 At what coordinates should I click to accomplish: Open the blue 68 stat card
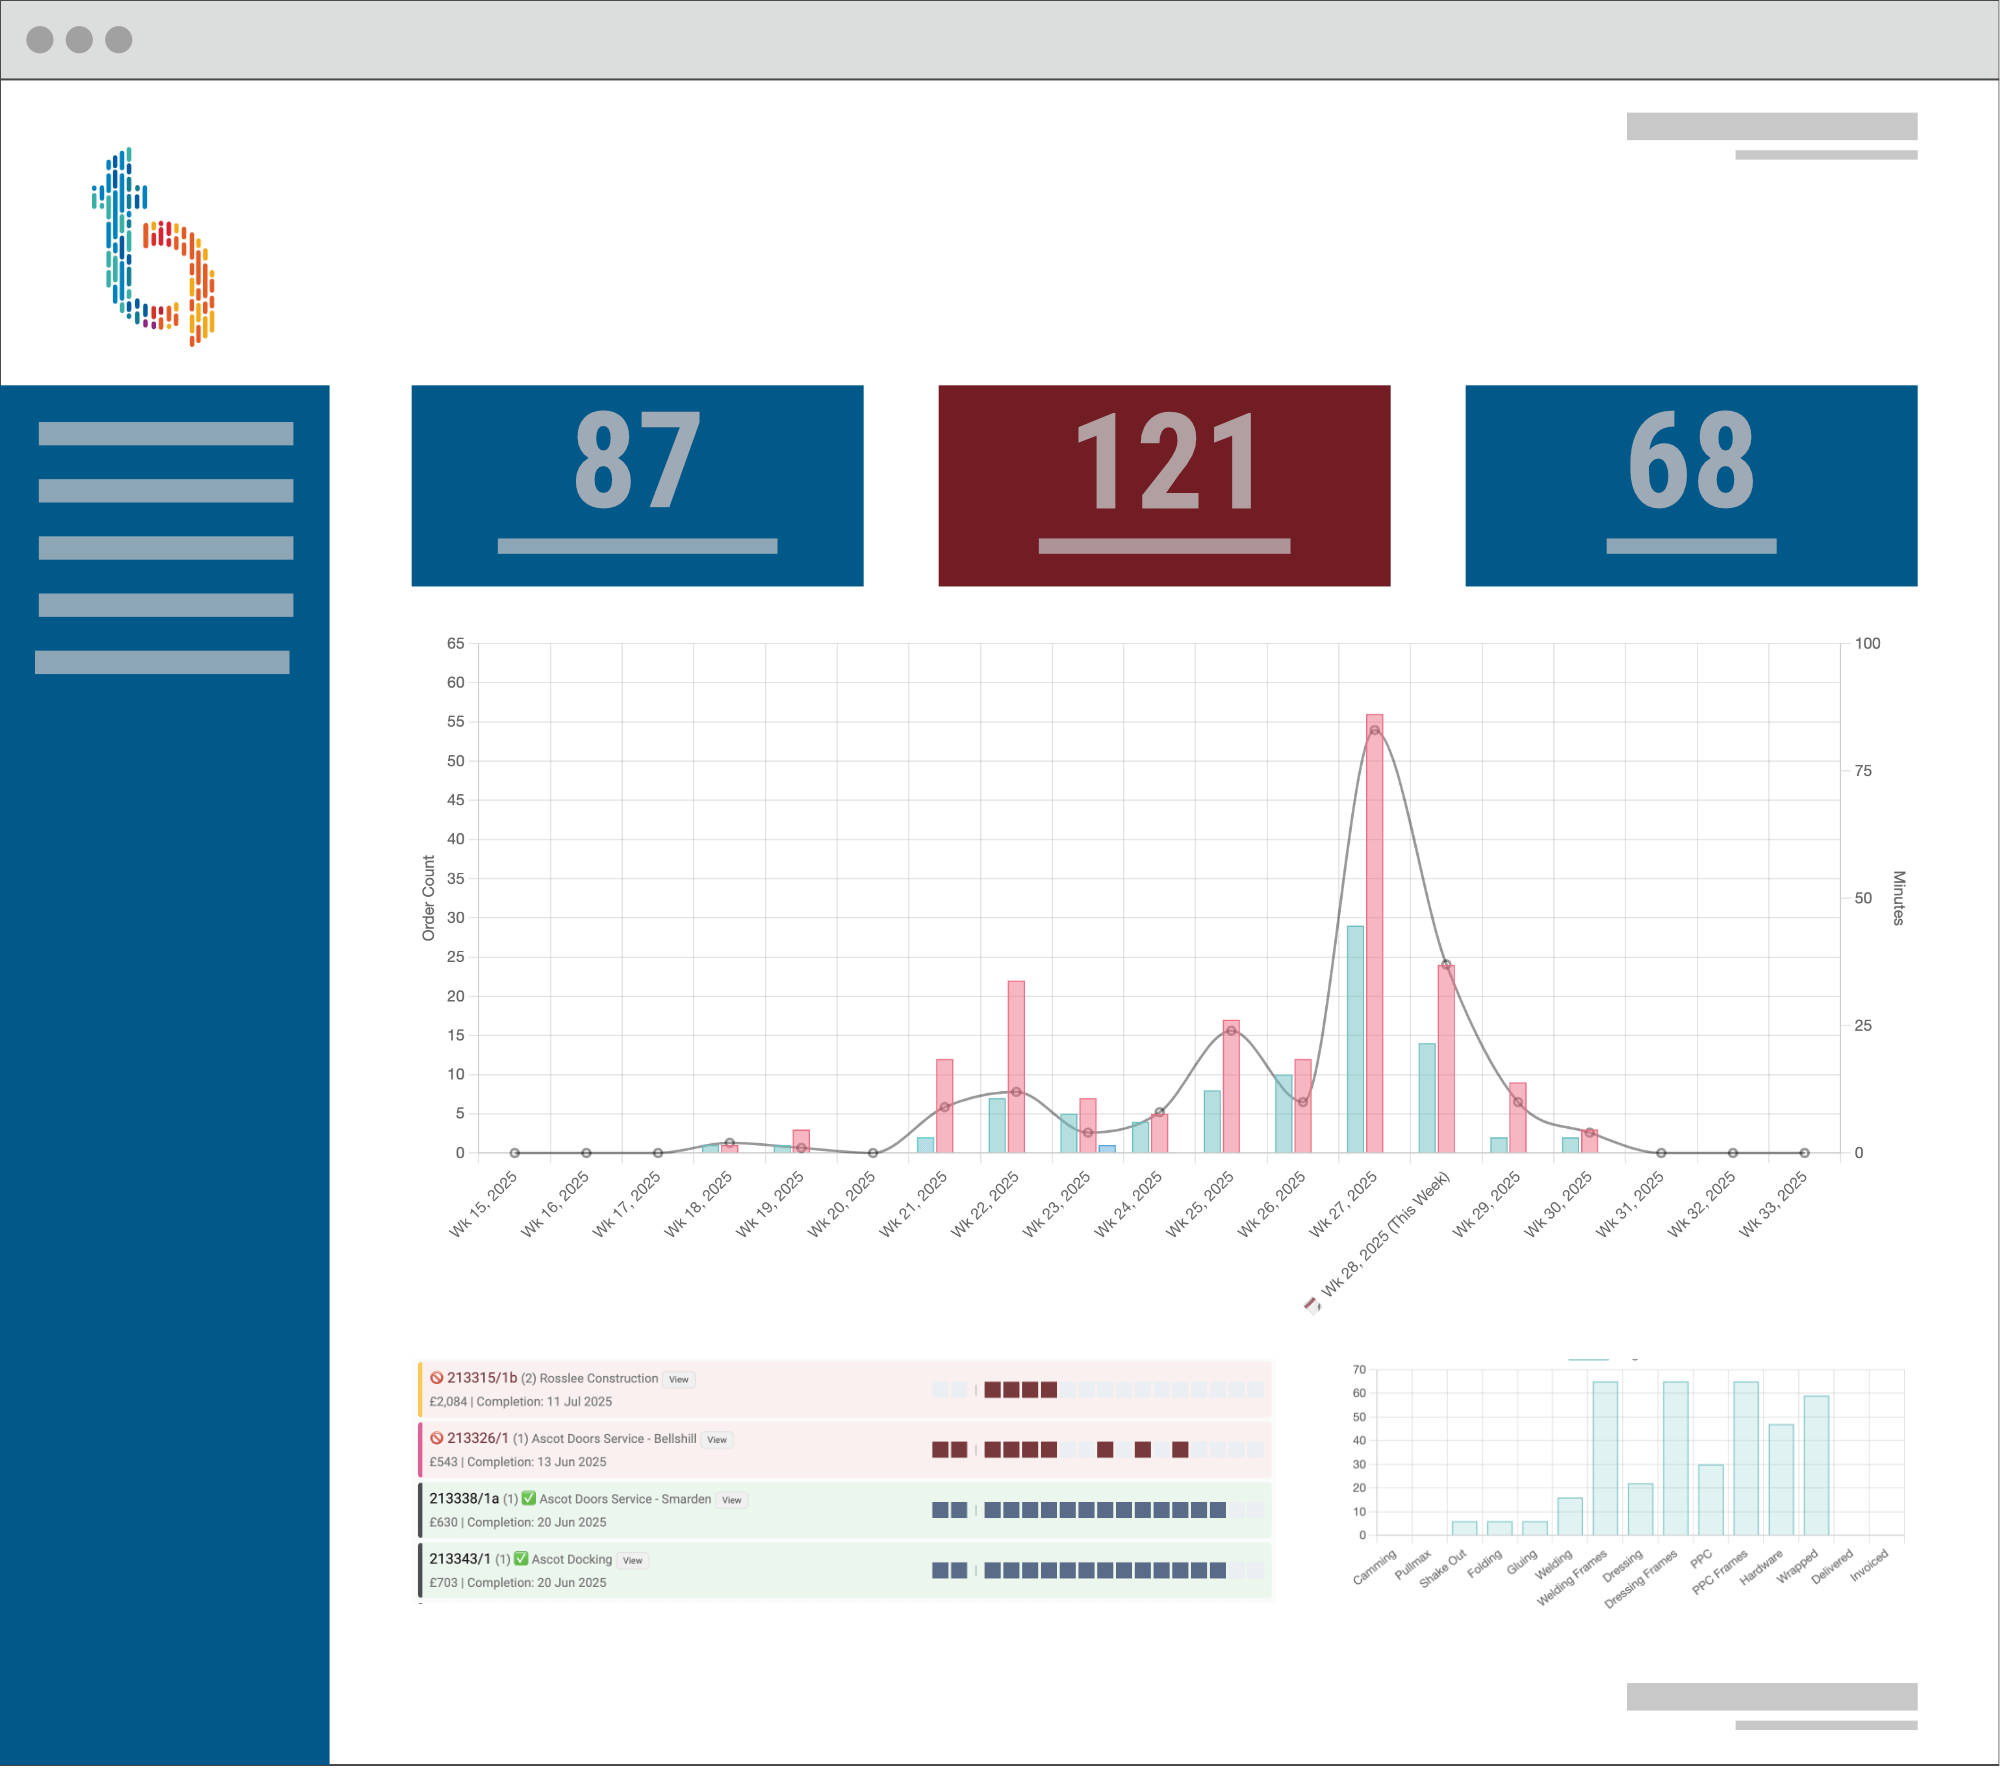[x=1690, y=486]
